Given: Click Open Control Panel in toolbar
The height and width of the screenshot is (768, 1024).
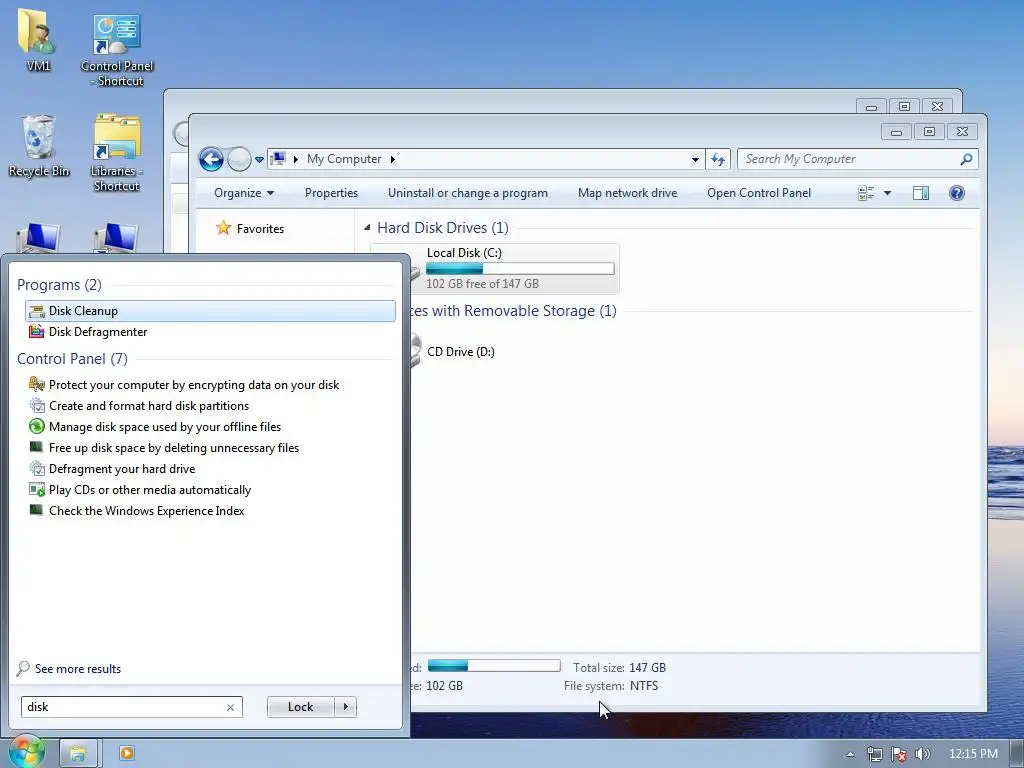Looking at the screenshot, I should (759, 193).
